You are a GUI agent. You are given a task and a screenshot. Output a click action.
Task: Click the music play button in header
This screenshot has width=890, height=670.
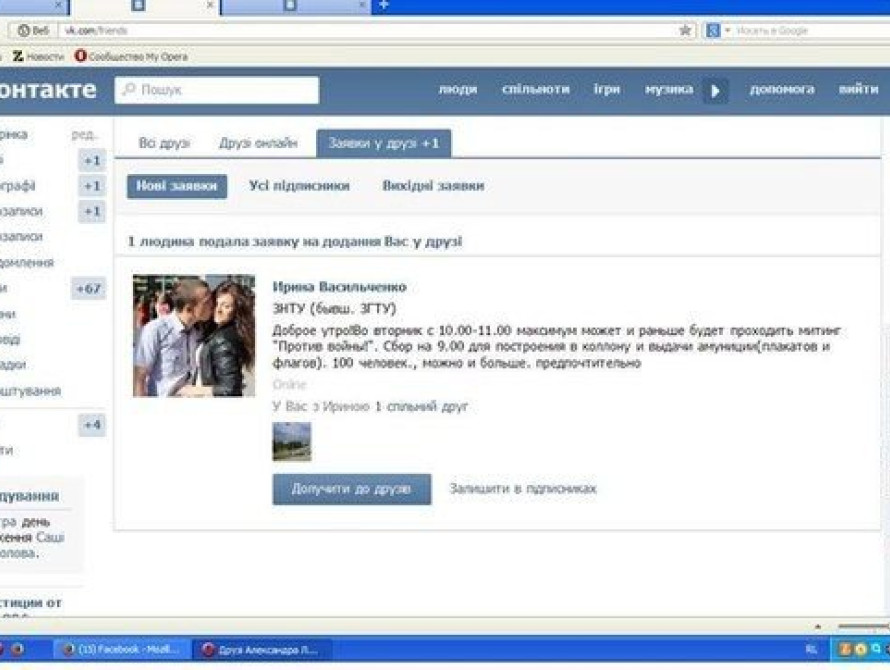click(x=714, y=90)
